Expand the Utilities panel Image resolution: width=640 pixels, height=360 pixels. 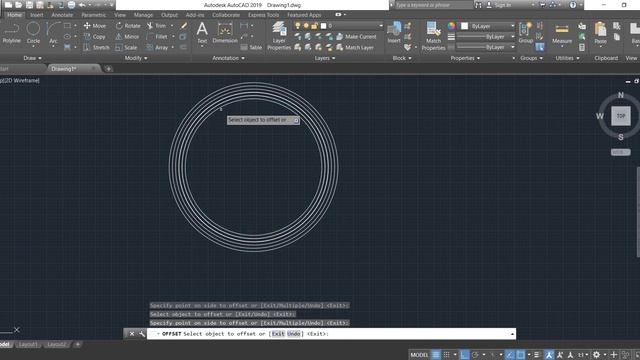point(567,58)
